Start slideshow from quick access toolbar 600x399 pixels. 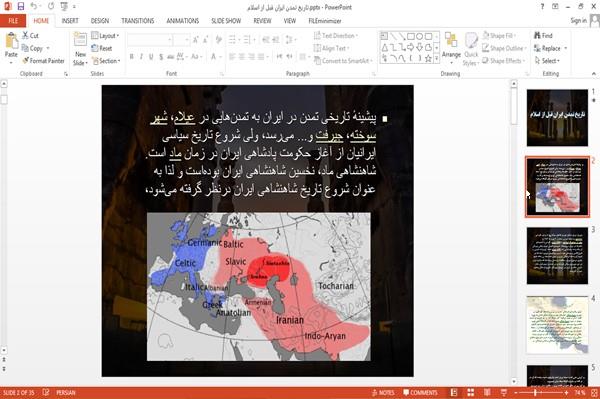click(64, 7)
